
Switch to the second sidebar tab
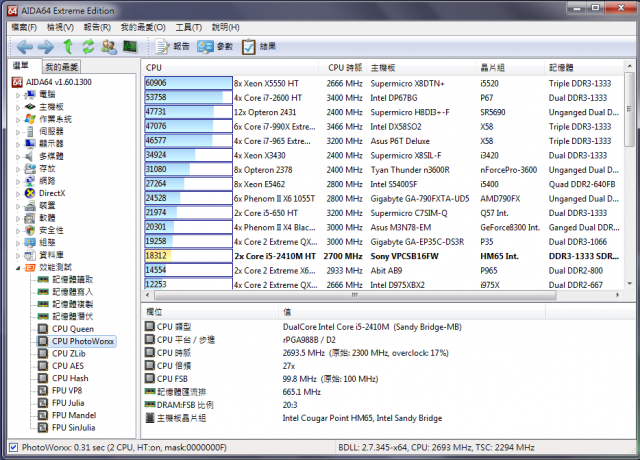click(x=61, y=67)
